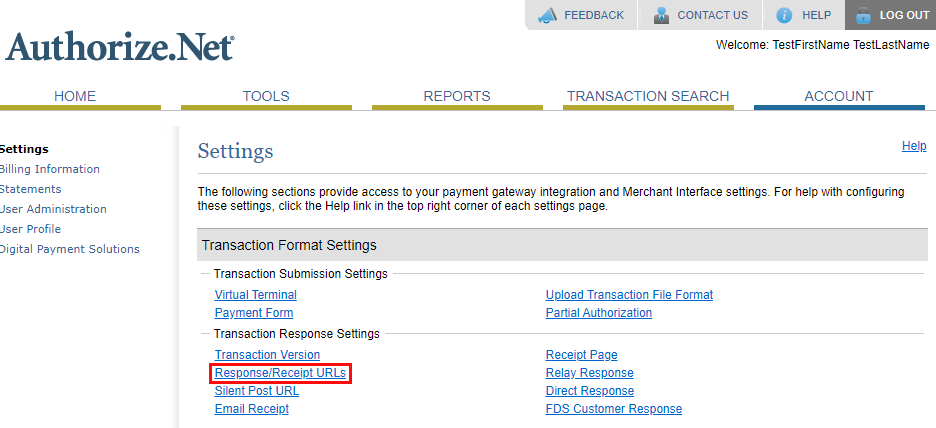The image size is (936, 428).
Task: Open Upload Transaction File Format link
Action: 629,295
